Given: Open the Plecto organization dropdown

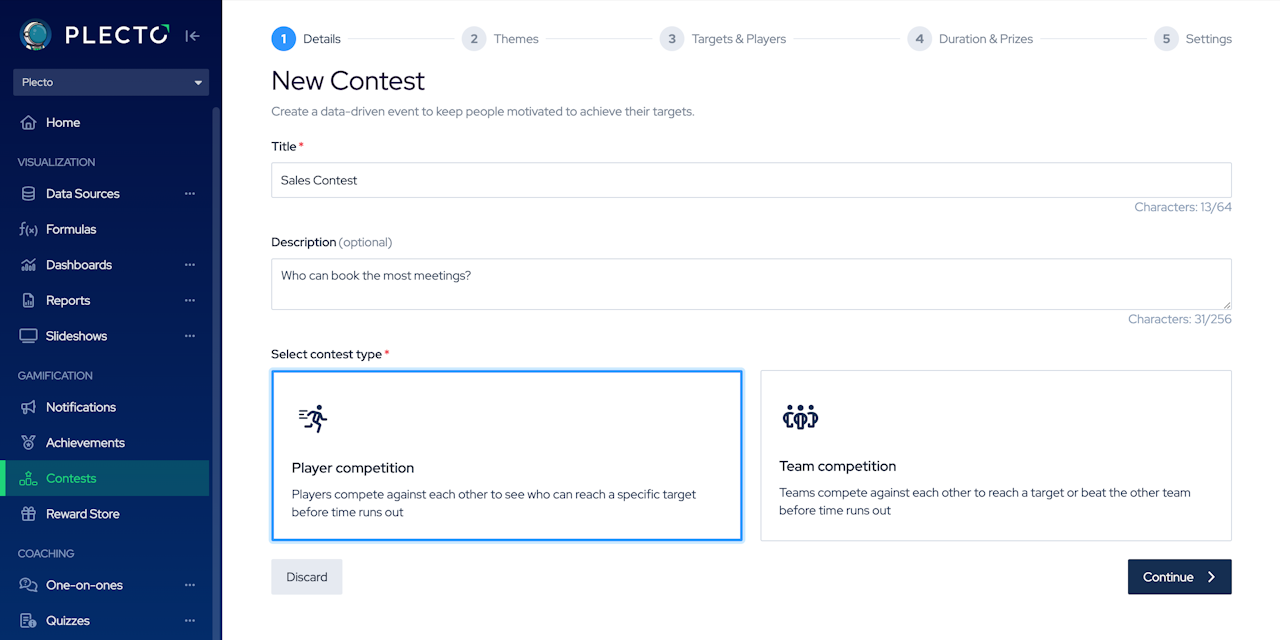Looking at the screenshot, I should tap(111, 82).
